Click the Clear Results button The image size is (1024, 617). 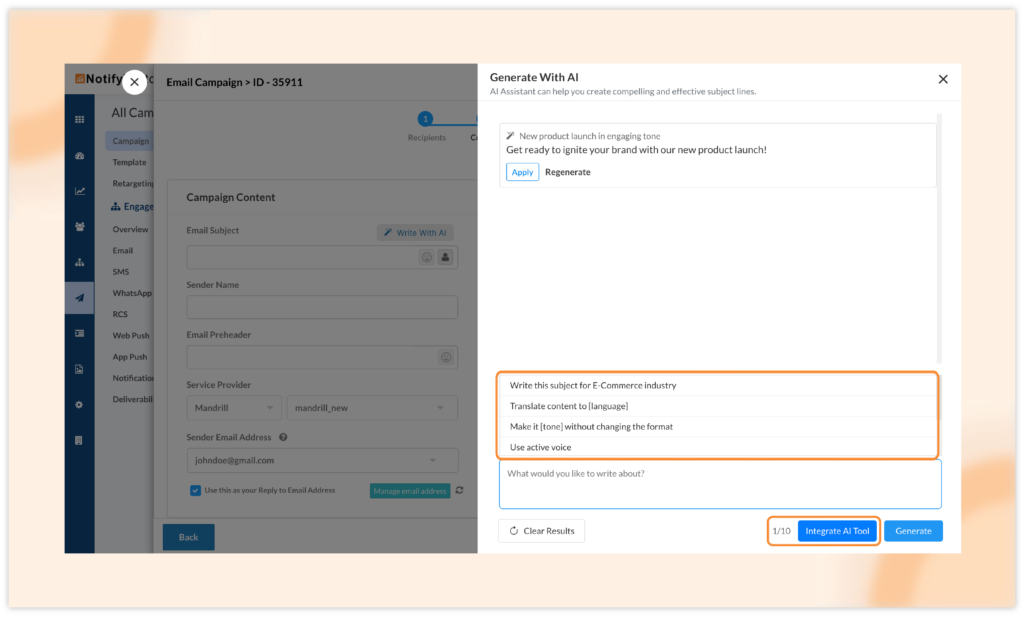click(541, 531)
